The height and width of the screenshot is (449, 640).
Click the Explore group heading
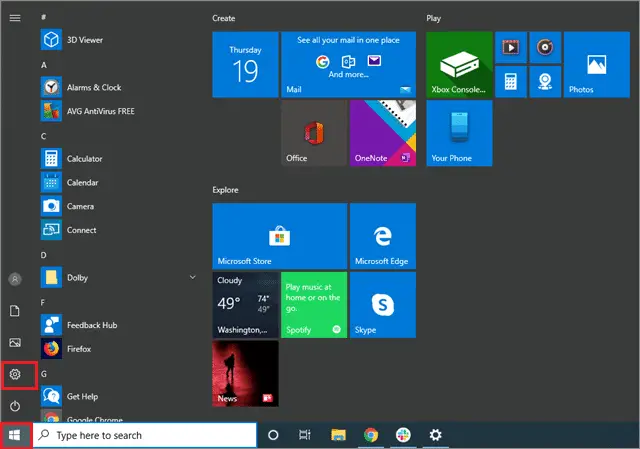pyautogui.click(x=225, y=190)
